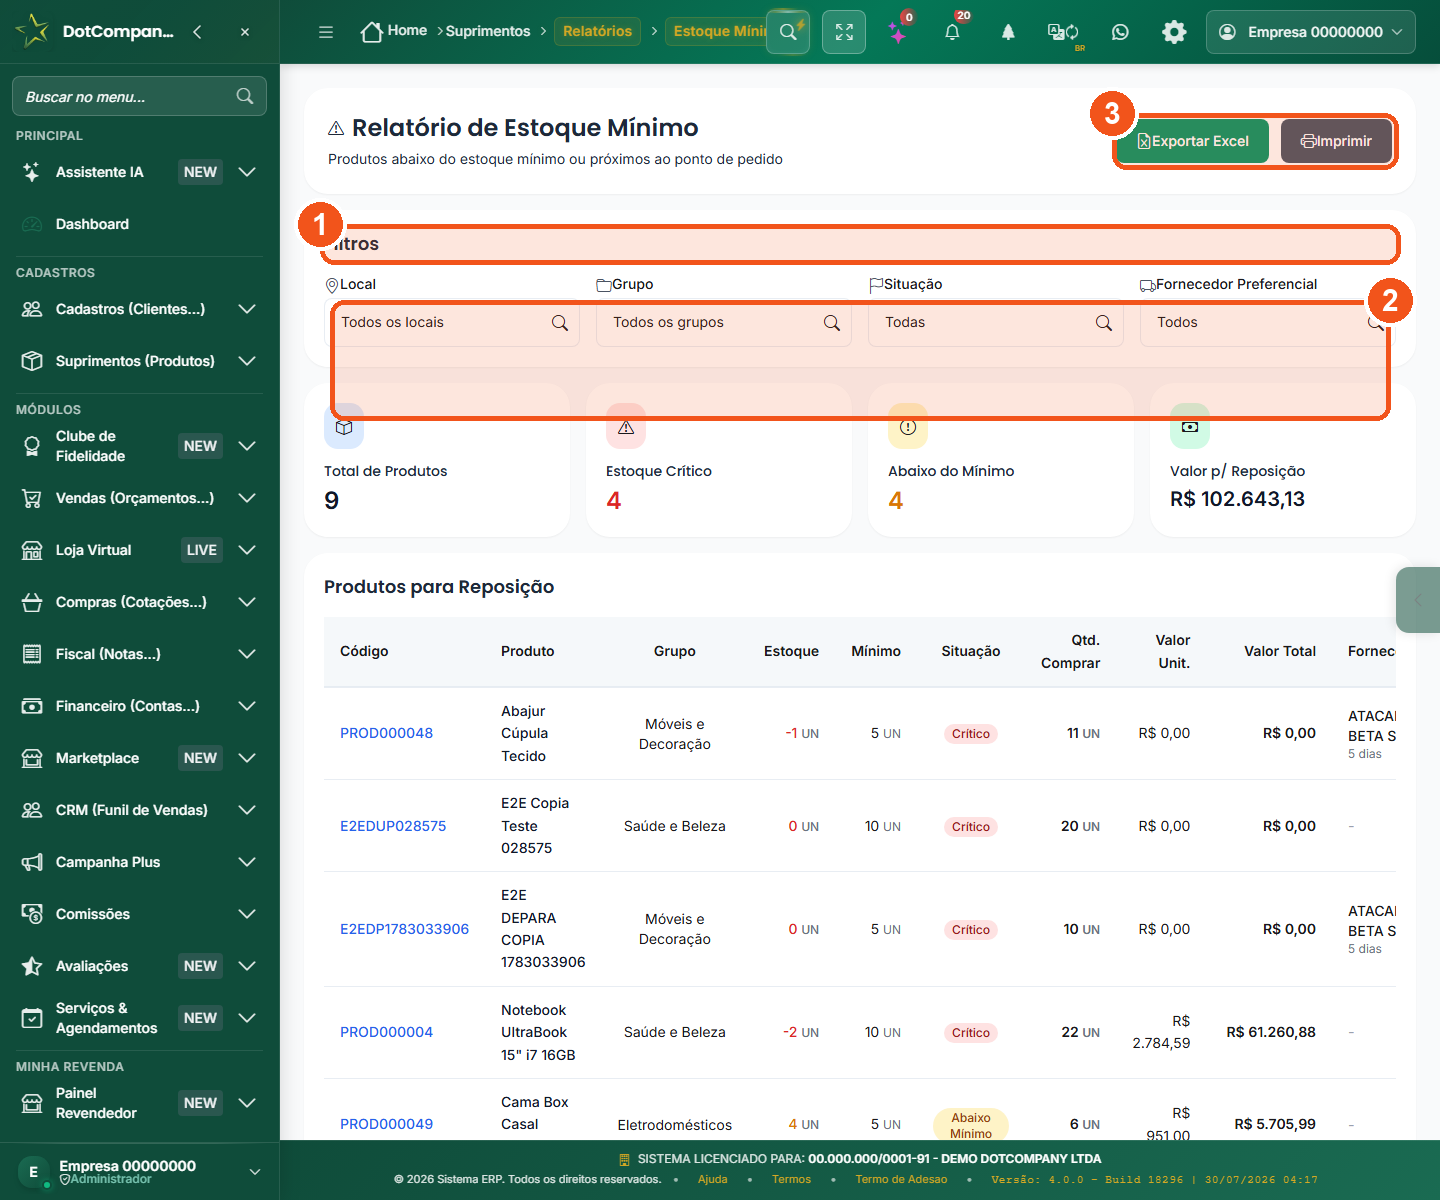Collapse the sidebar with the left chevron

(197, 32)
